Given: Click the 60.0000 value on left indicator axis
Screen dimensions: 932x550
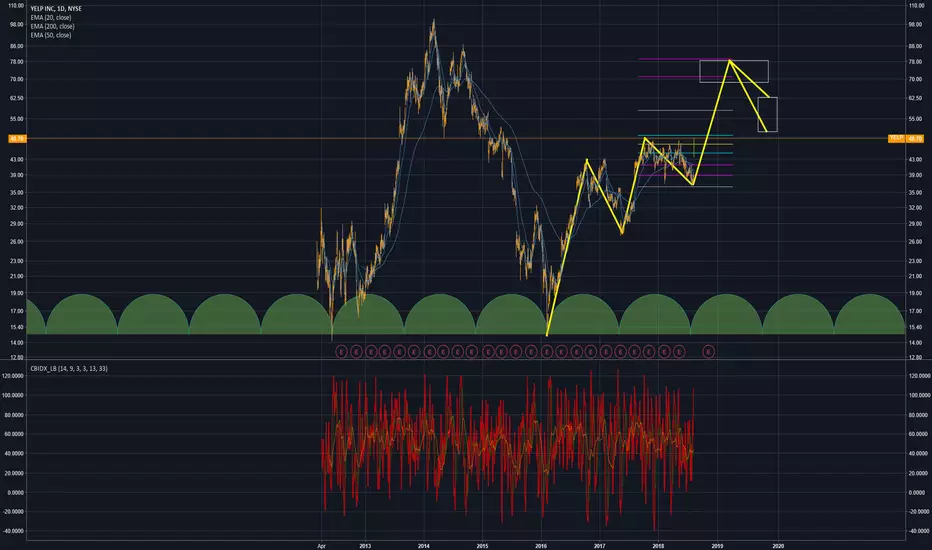Looking at the screenshot, I should click(x=13, y=435).
